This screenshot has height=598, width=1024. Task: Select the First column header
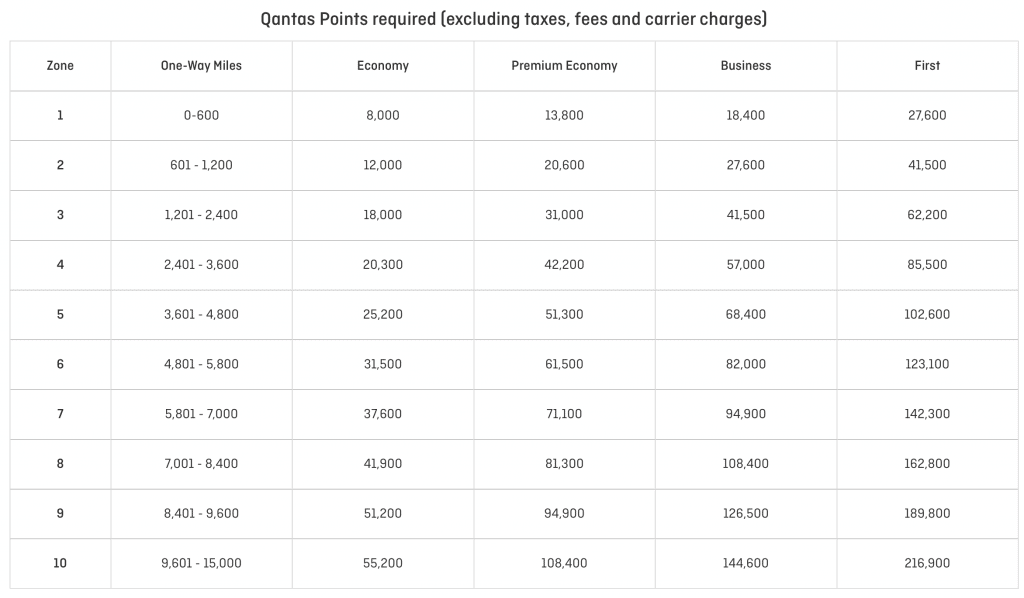[927, 66]
